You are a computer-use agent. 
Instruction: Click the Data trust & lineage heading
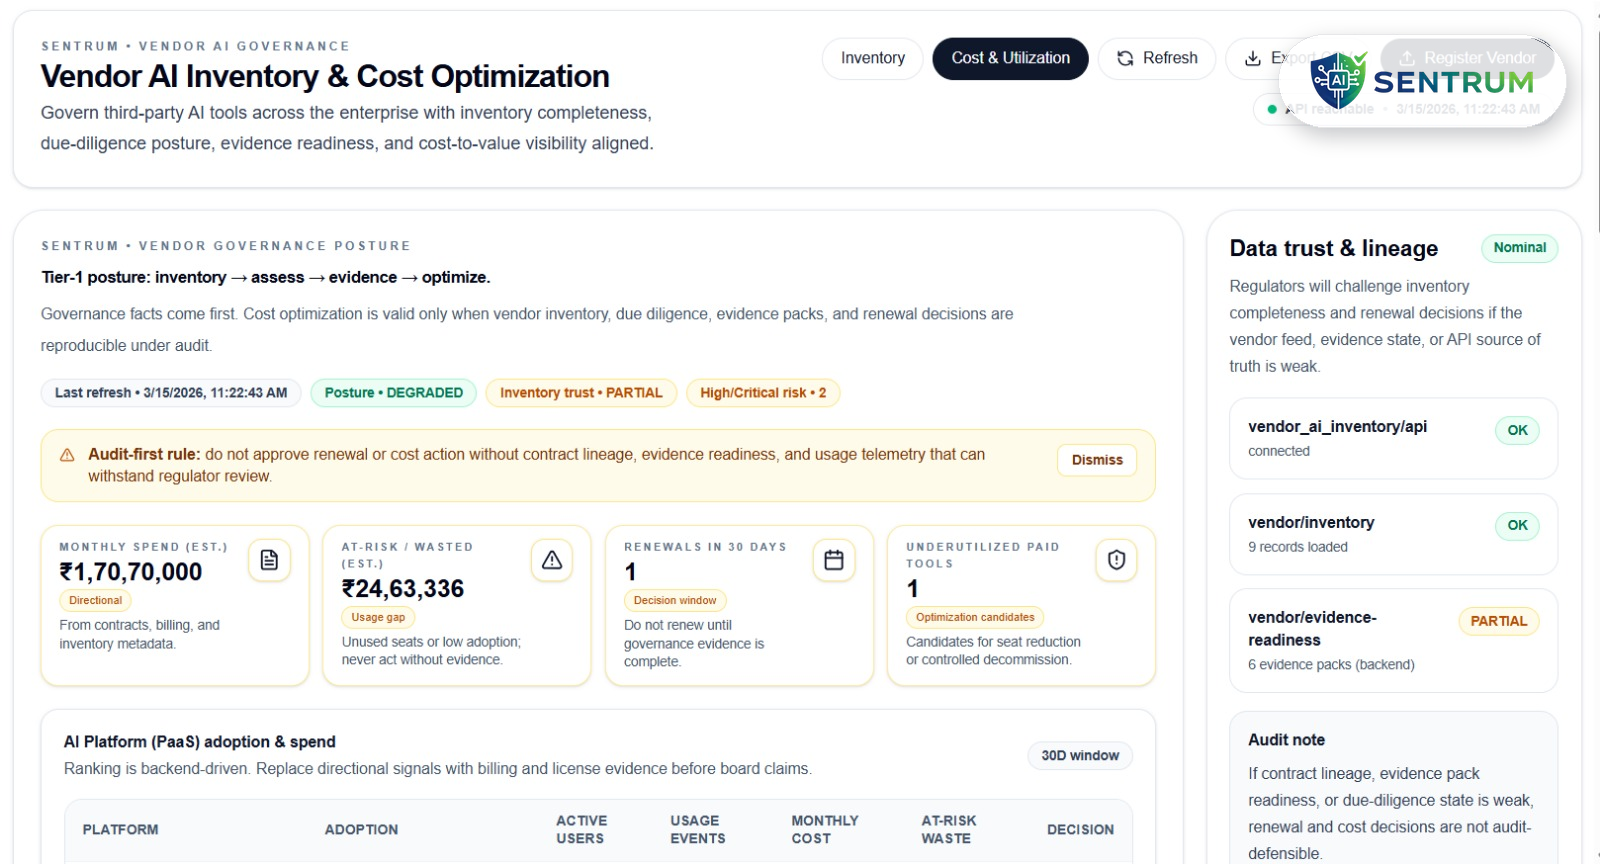[1333, 248]
